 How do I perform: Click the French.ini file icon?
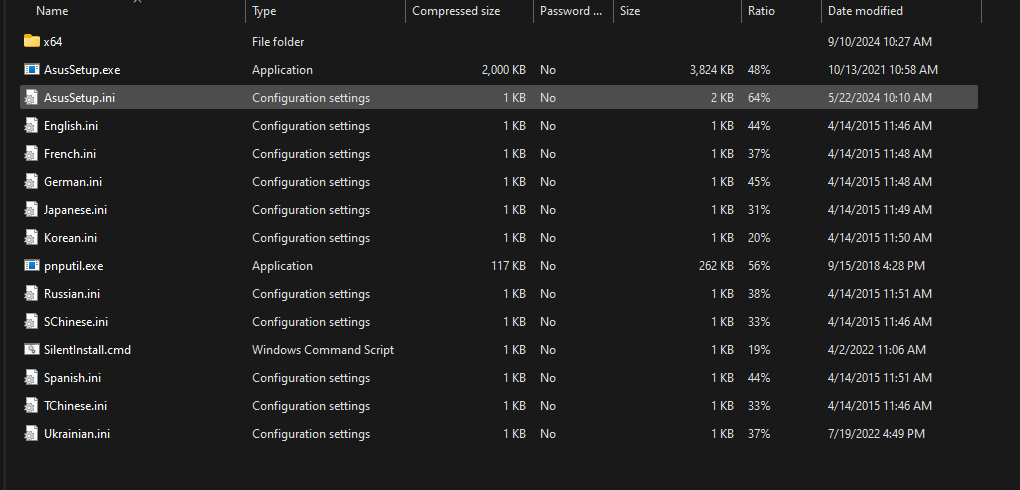coord(31,154)
